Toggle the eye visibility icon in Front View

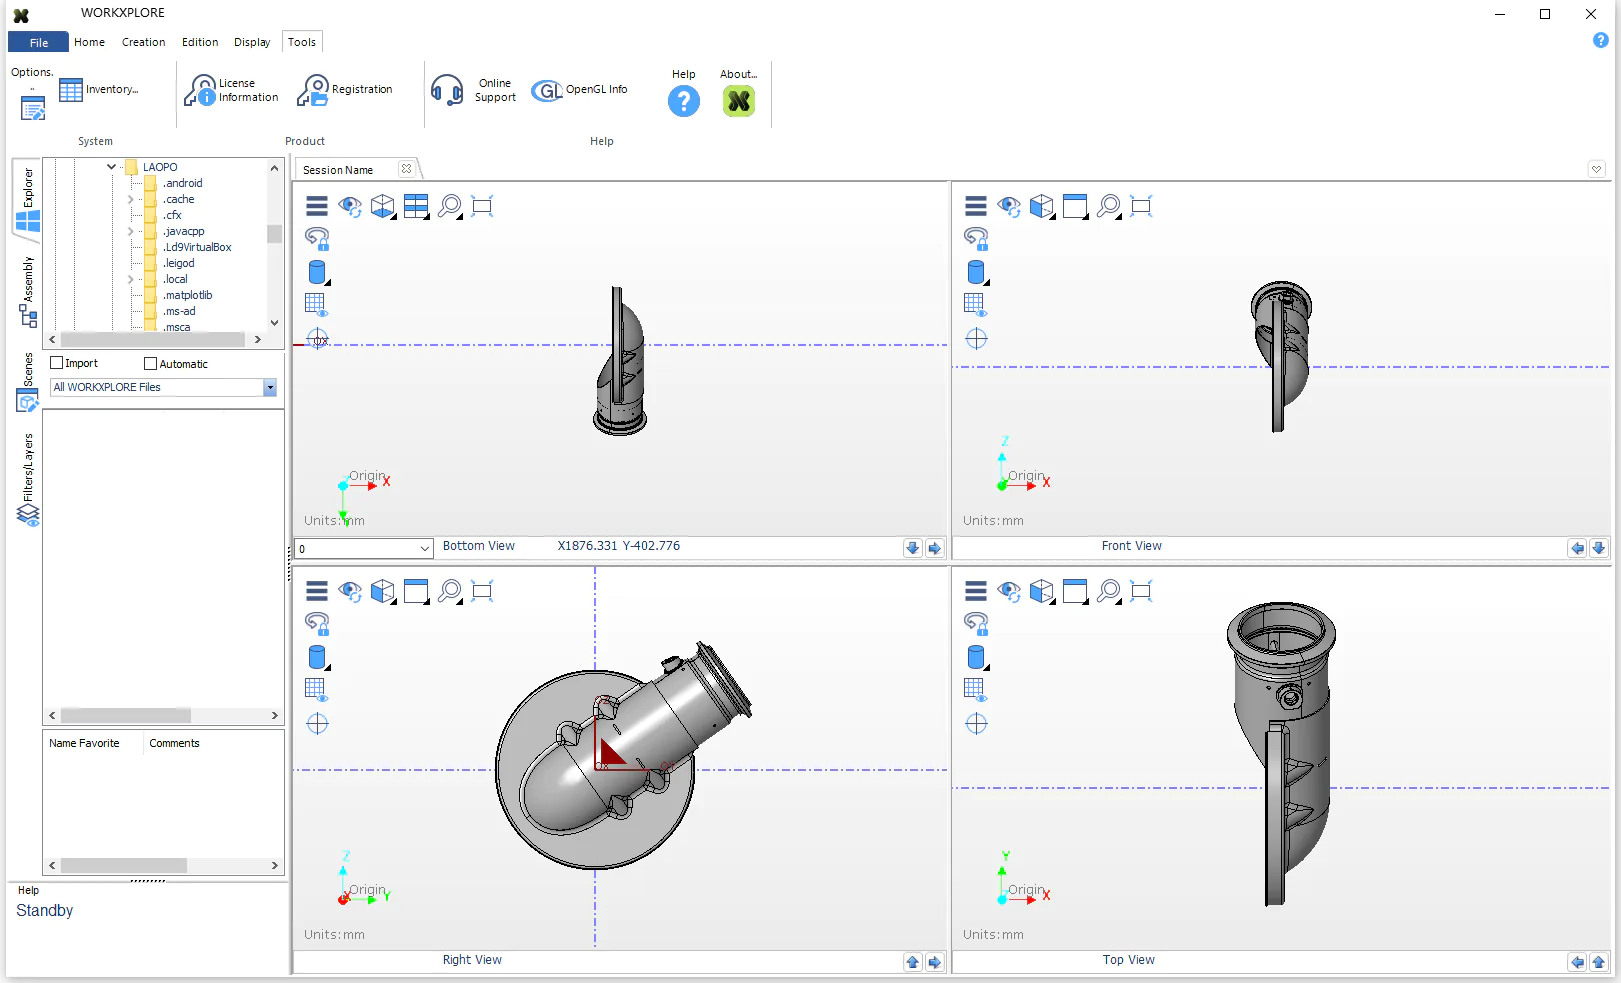click(1009, 206)
